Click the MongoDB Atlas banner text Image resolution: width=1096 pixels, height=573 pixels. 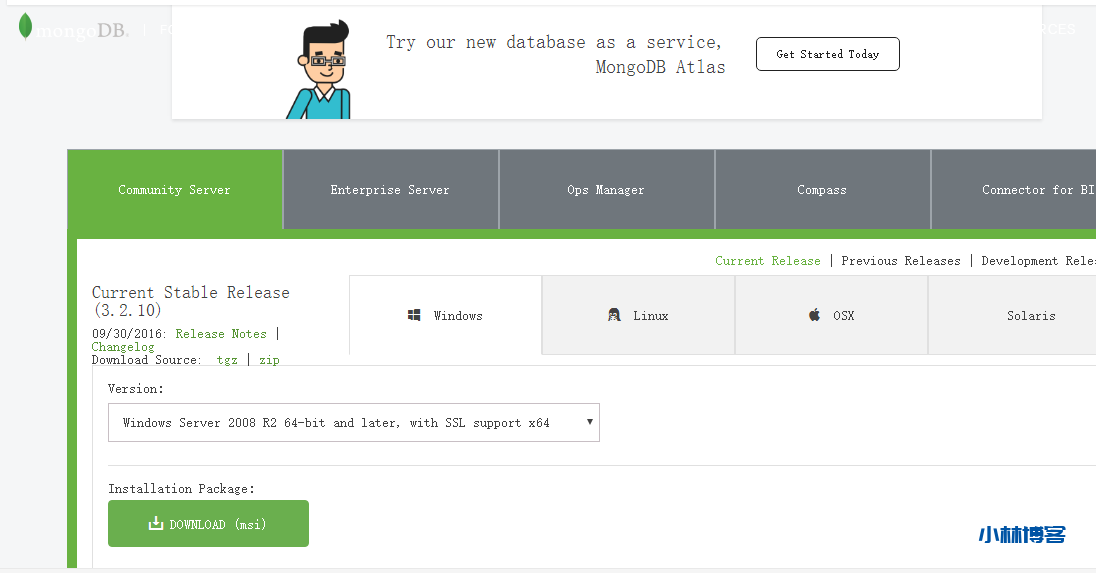tap(556, 55)
